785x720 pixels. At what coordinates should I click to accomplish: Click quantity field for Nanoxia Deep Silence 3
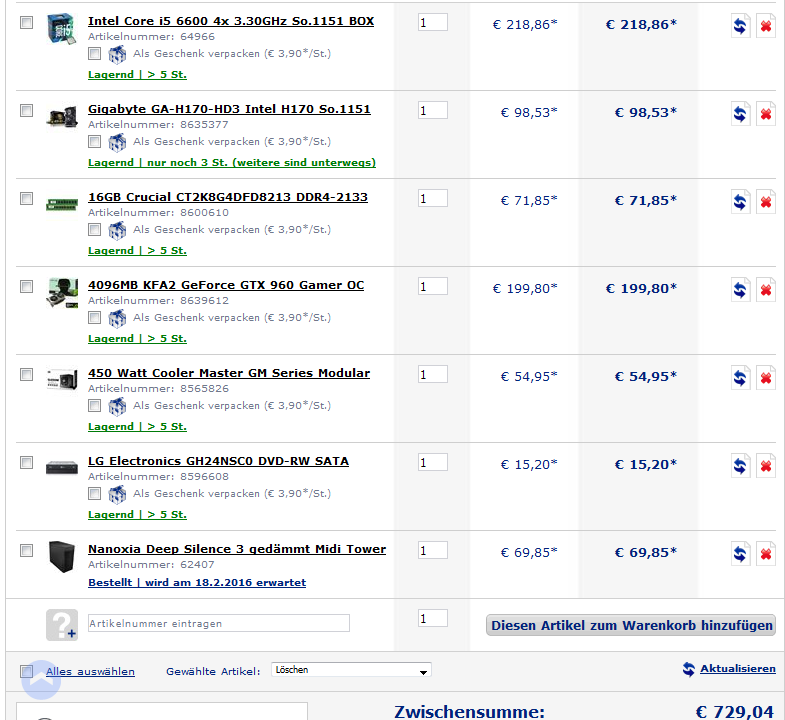pos(433,551)
